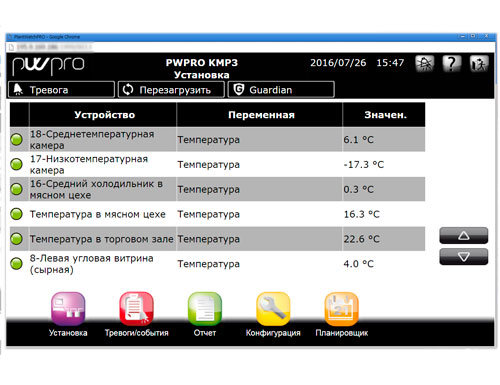This screenshot has width=500, height=385.
Task: Click green status light for Температура в торговом зале
Action: pos(16,239)
